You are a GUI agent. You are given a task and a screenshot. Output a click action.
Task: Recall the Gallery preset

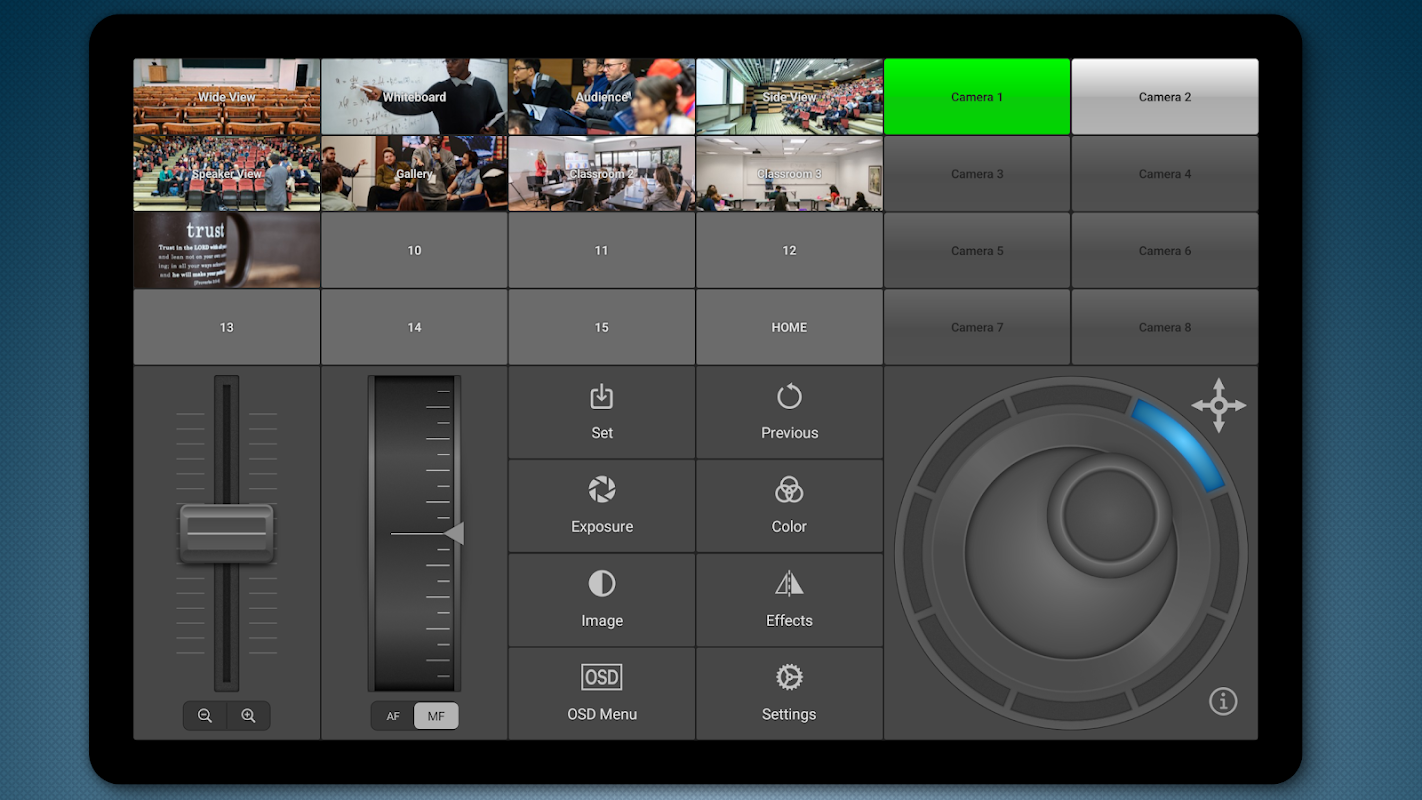coord(414,174)
